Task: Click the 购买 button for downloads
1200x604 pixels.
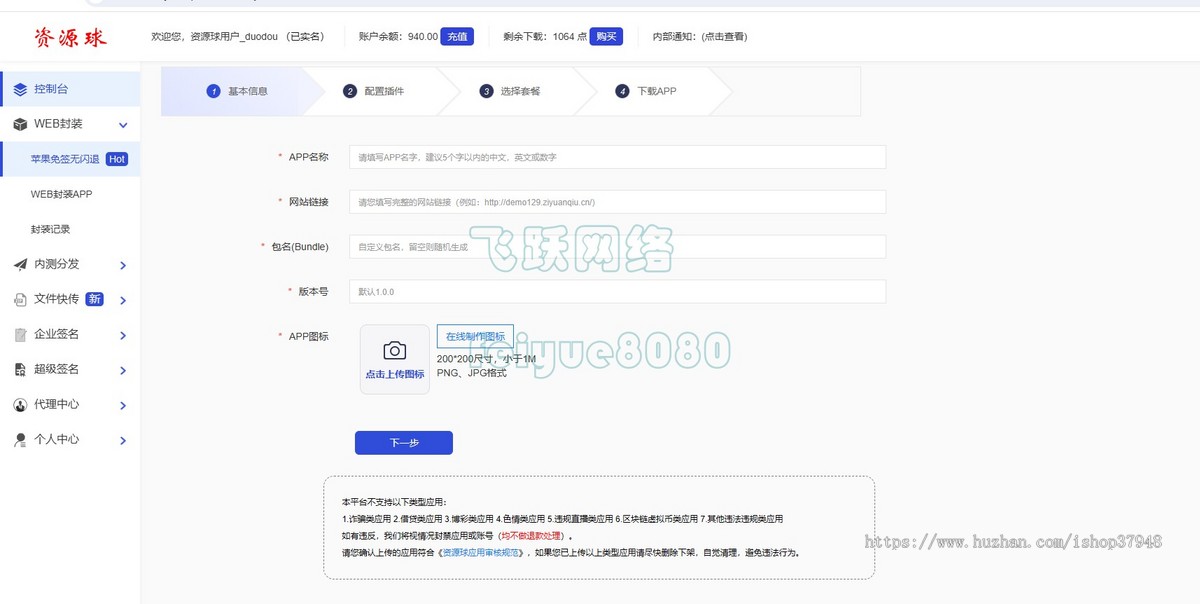Action: pyautogui.click(x=606, y=36)
